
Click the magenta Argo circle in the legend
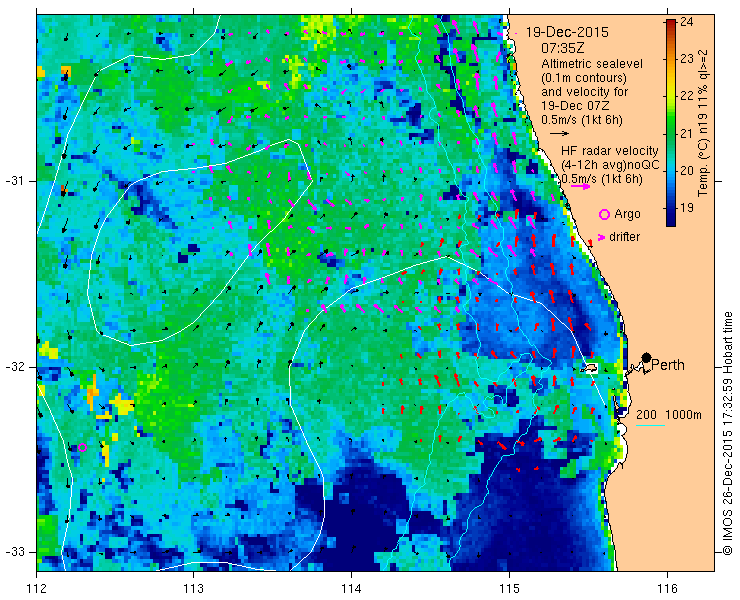pos(604,215)
